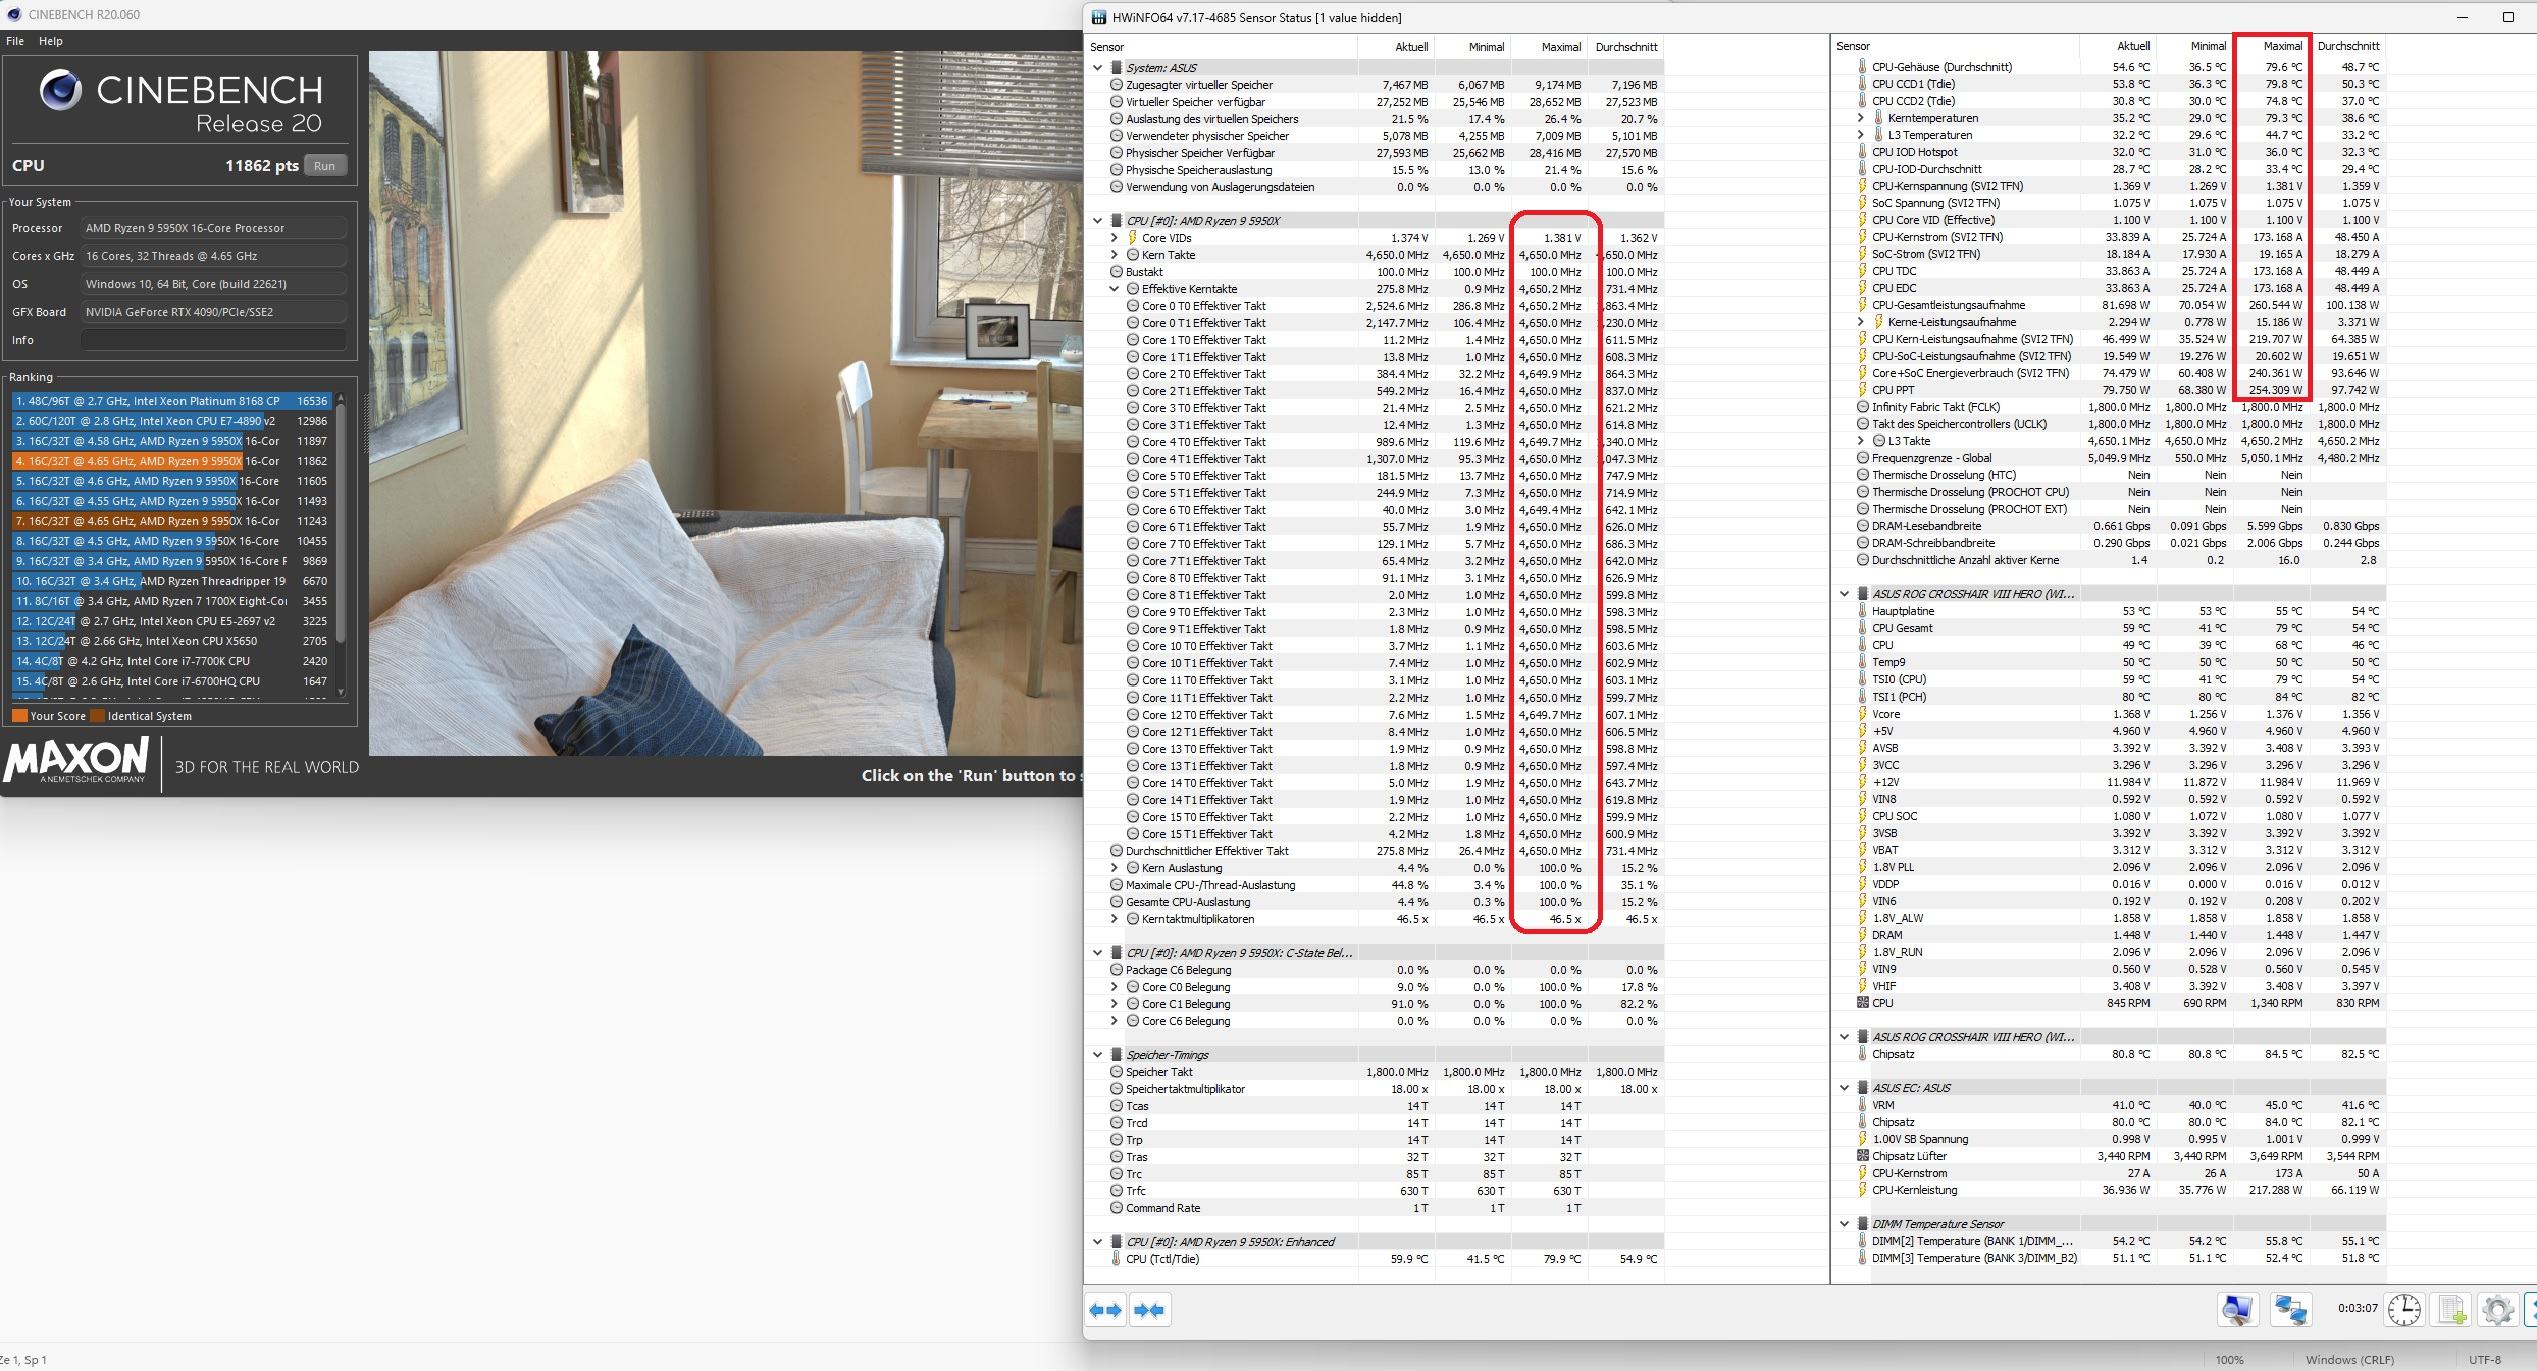
Task: Click the Cinebench app icon in title bar
Action: pyautogui.click(x=14, y=14)
